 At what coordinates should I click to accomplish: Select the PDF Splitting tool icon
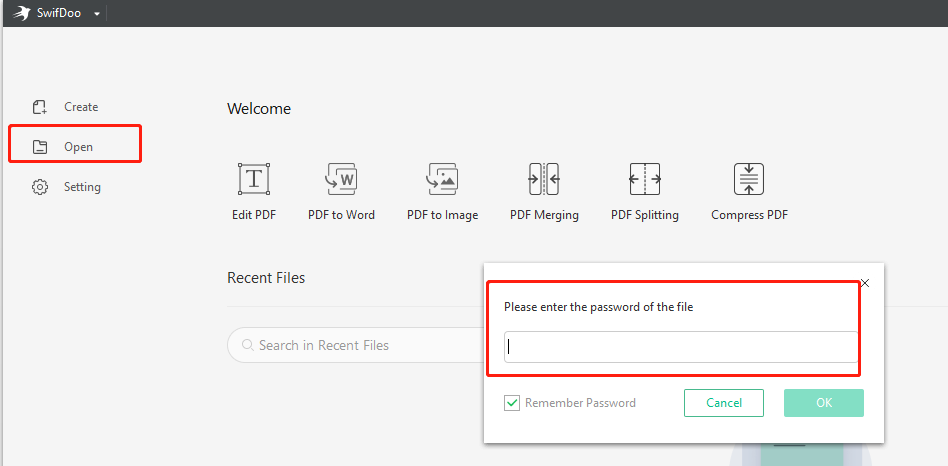[x=645, y=179]
